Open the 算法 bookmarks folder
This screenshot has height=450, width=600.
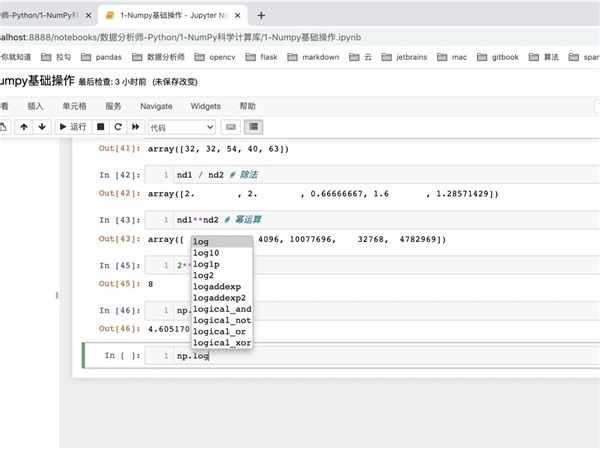coord(544,57)
